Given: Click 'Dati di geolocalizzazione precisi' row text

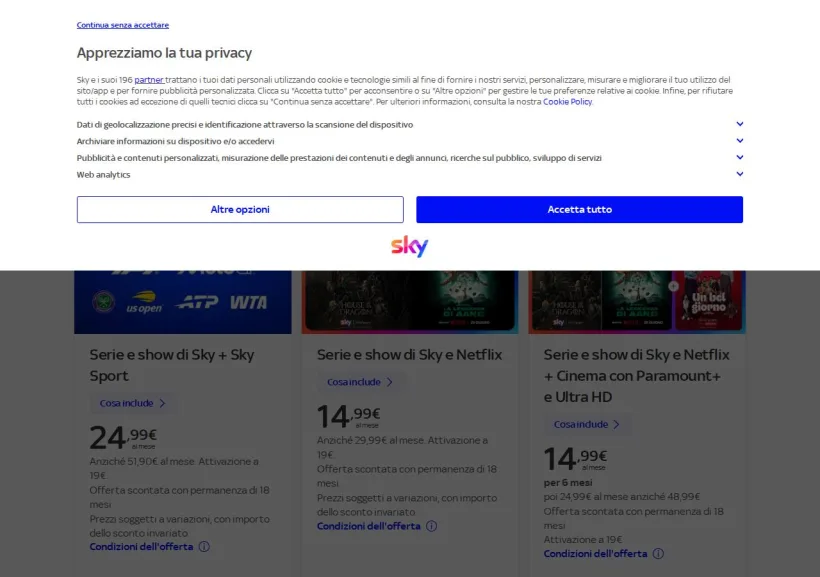Looking at the screenshot, I should [x=245, y=125].
